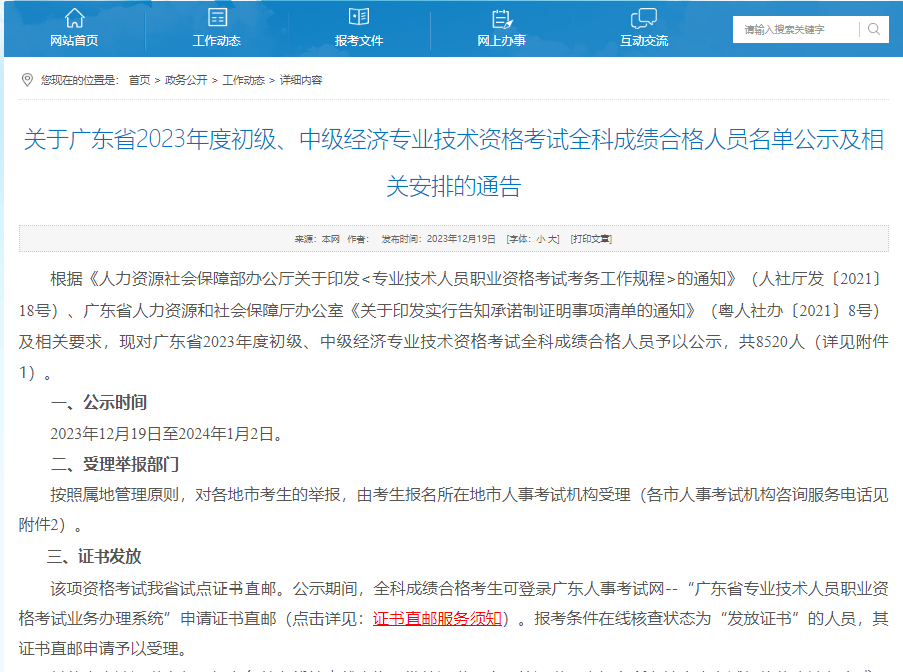Open the red 证书直邮服务须知 link
Screen dimensions: 903x672
(x=437, y=618)
